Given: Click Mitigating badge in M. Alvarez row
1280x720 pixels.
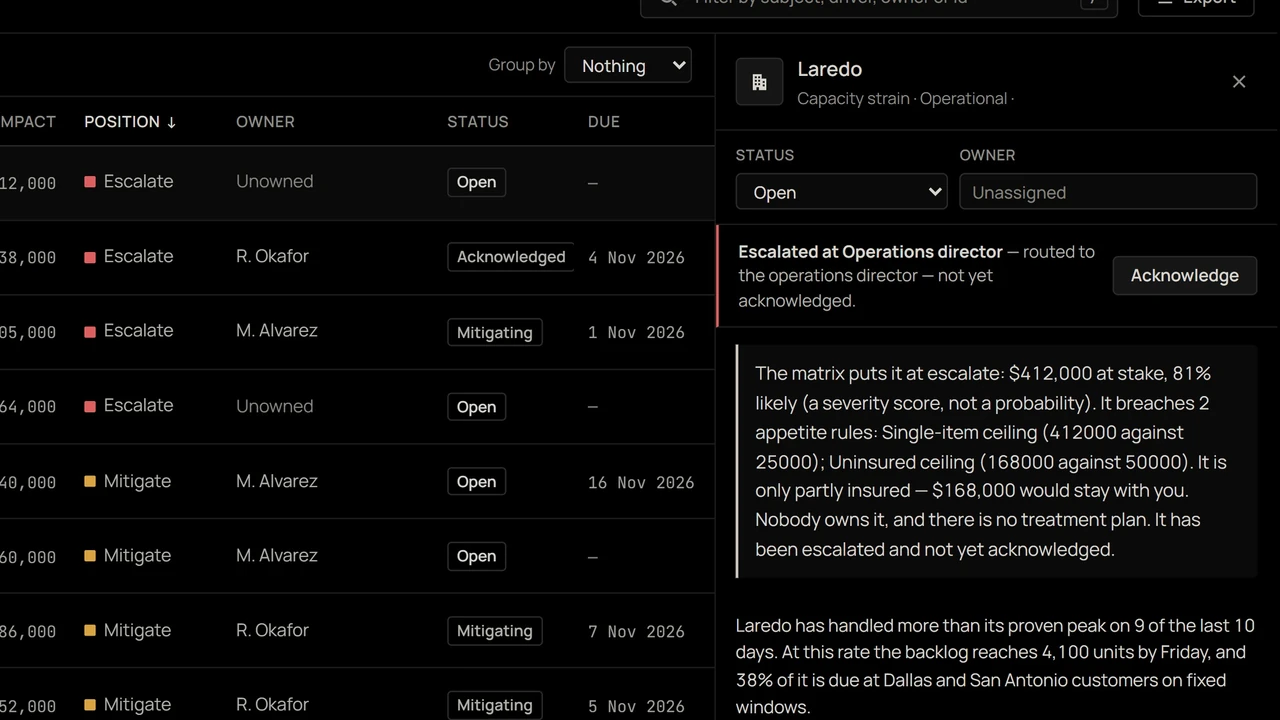Looking at the screenshot, I should click(x=495, y=332).
